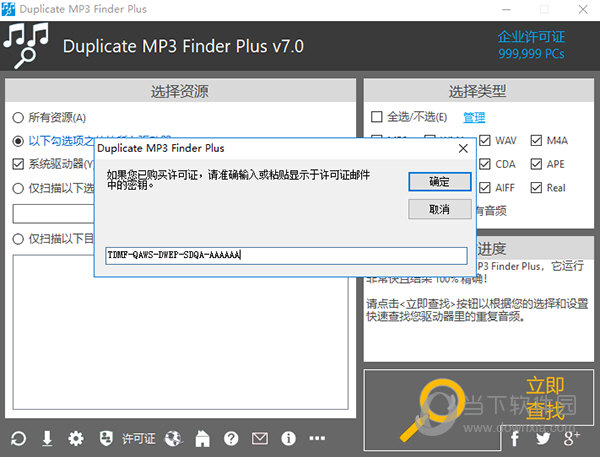This screenshot has height=457, width=600.
Task: Click the email envelope icon
Action: click(x=260, y=439)
